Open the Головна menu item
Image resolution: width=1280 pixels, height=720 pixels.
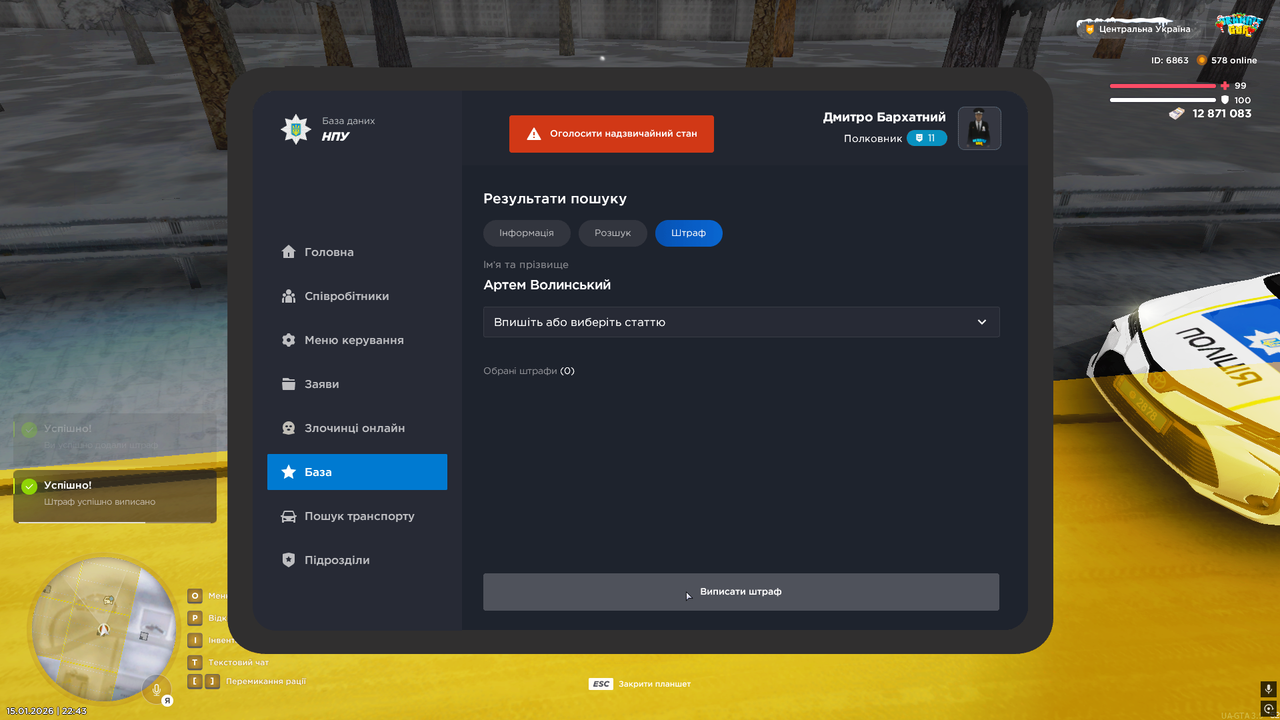point(357,252)
